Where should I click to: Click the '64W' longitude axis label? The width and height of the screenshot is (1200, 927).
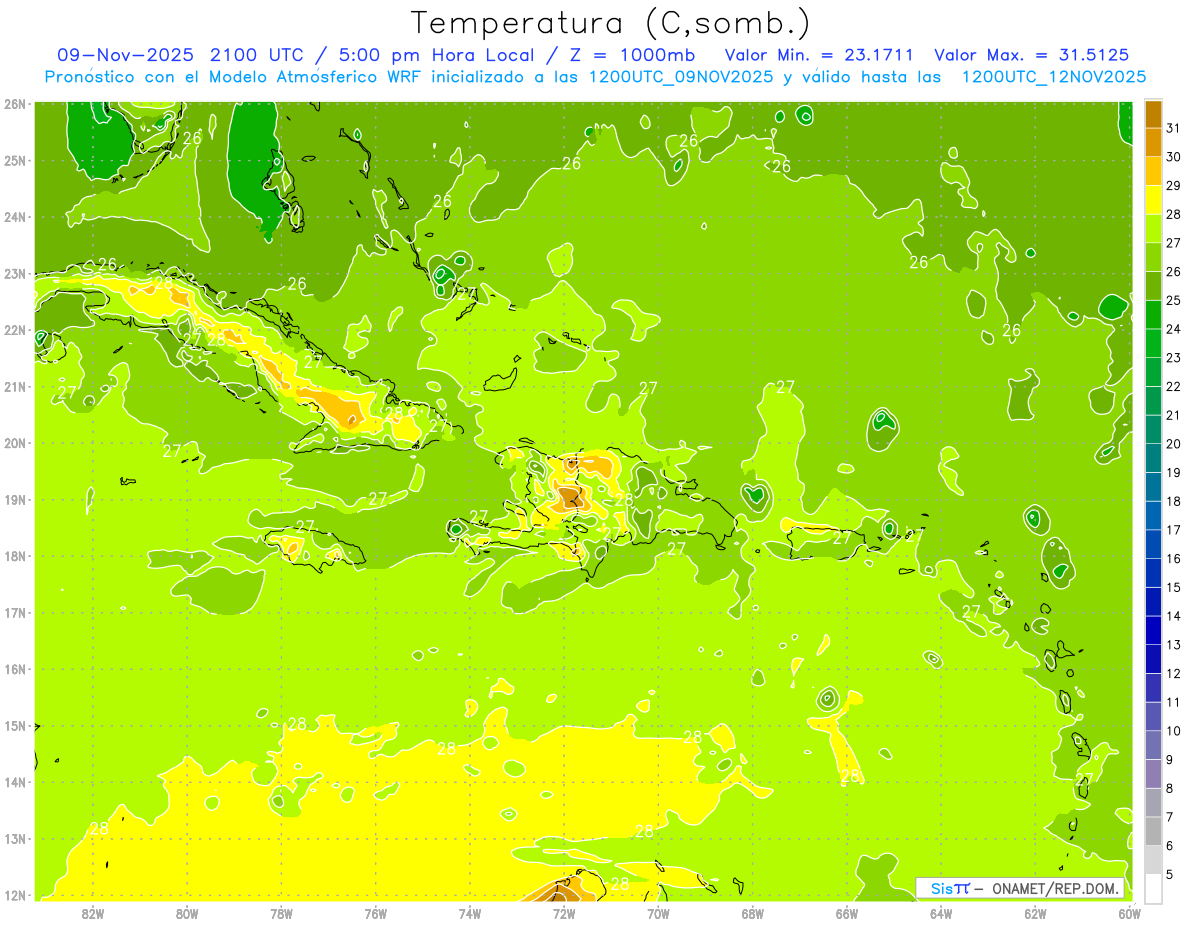941,913
